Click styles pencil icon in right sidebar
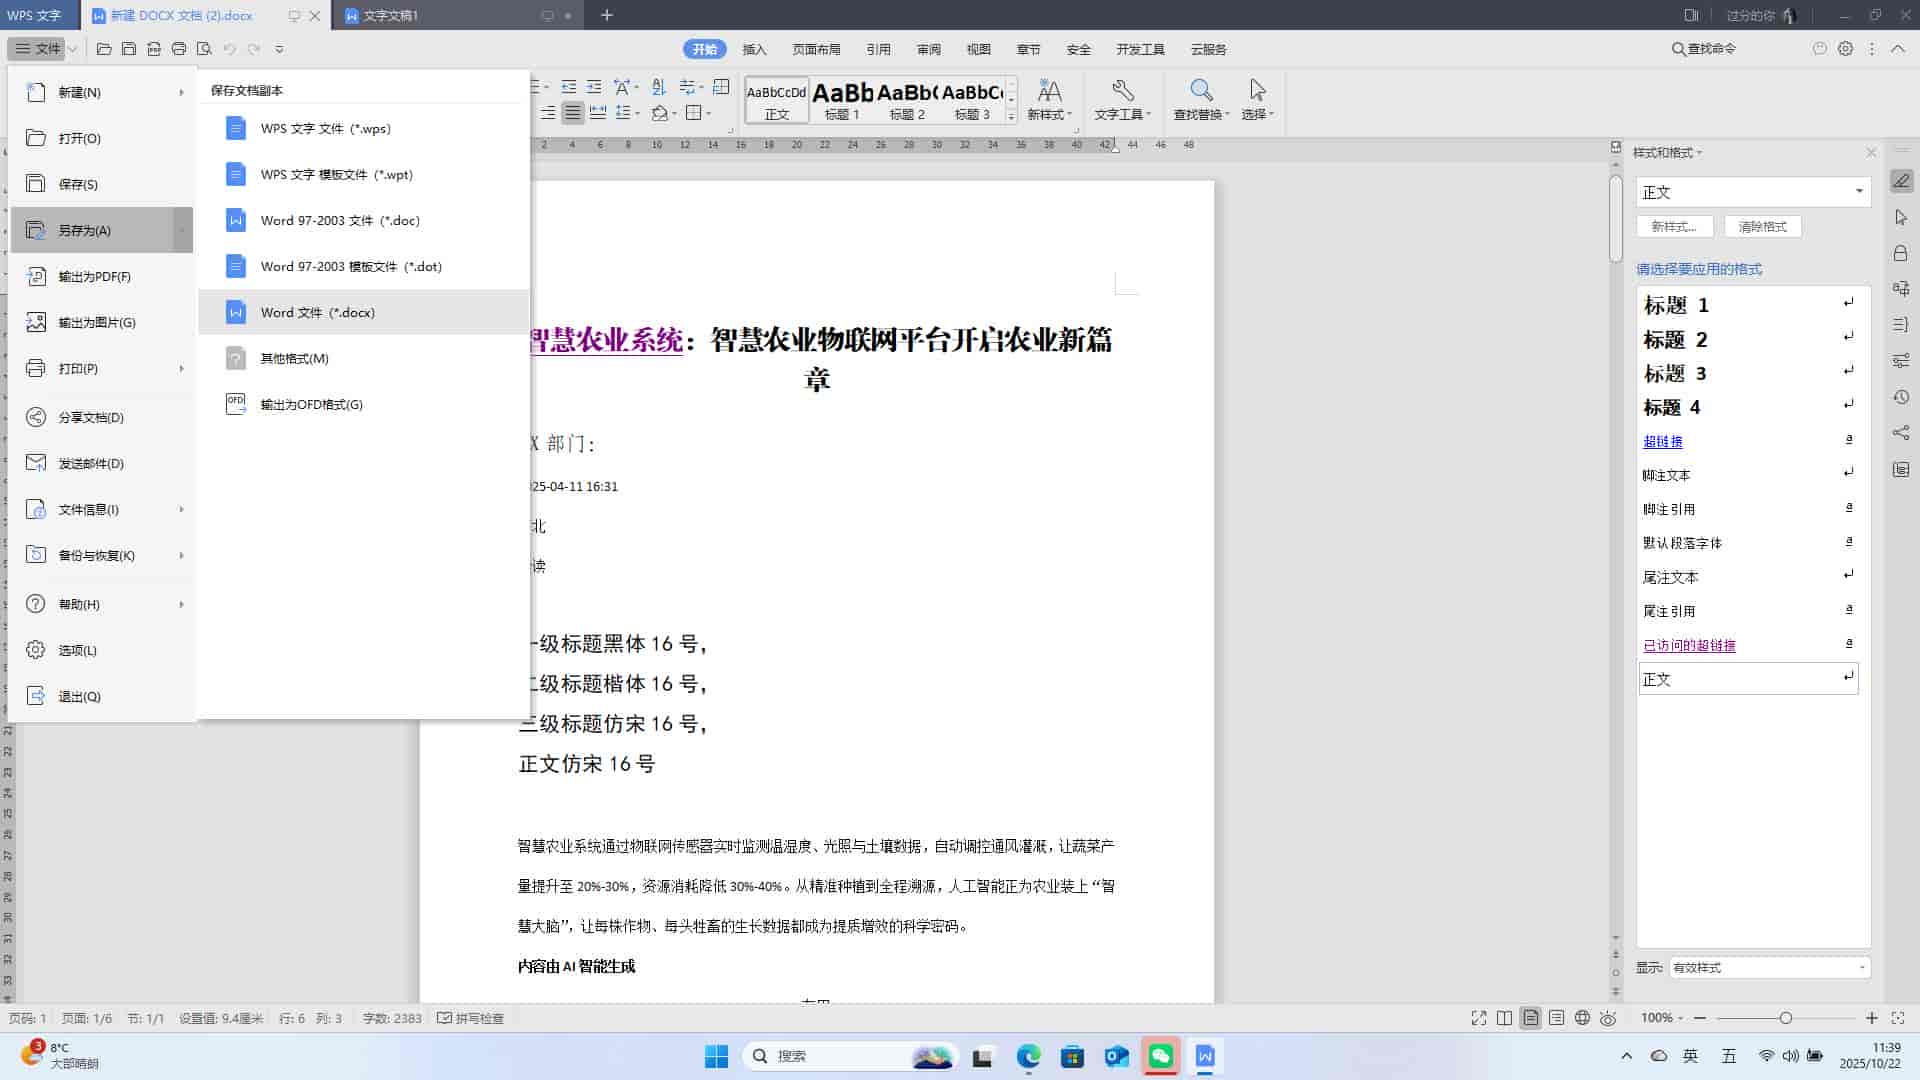Image resolution: width=1920 pixels, height=1080 pixels. click(1901, 181)
